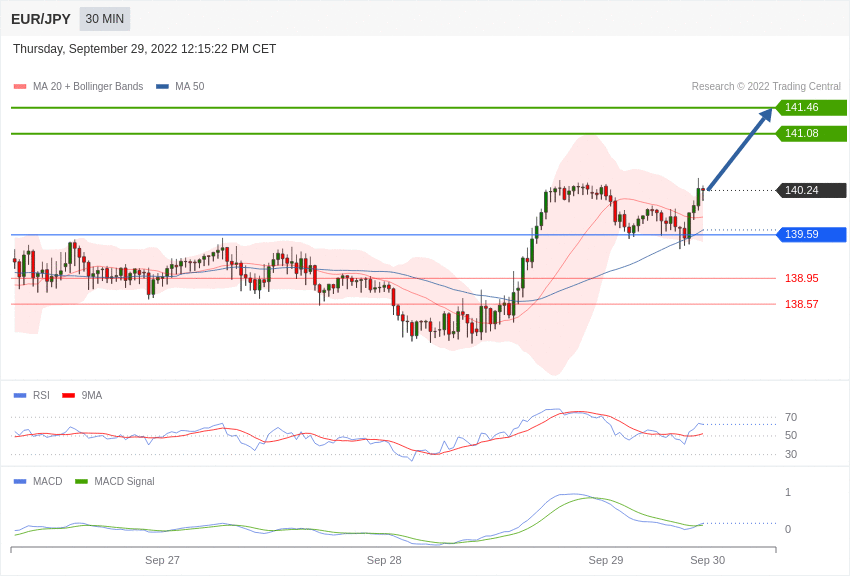The image size is (850, 576).
Task: Click the MACD axis value 0
Action: tap(788, 529)
